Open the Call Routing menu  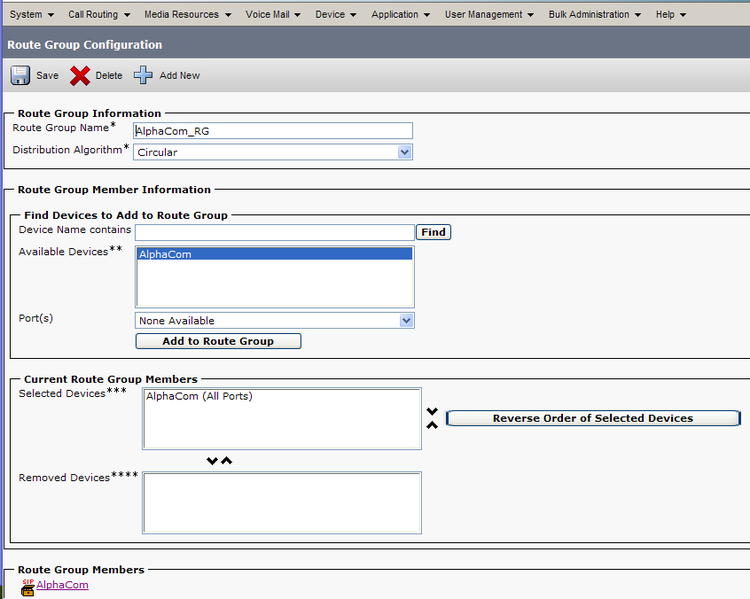[98, 15]
